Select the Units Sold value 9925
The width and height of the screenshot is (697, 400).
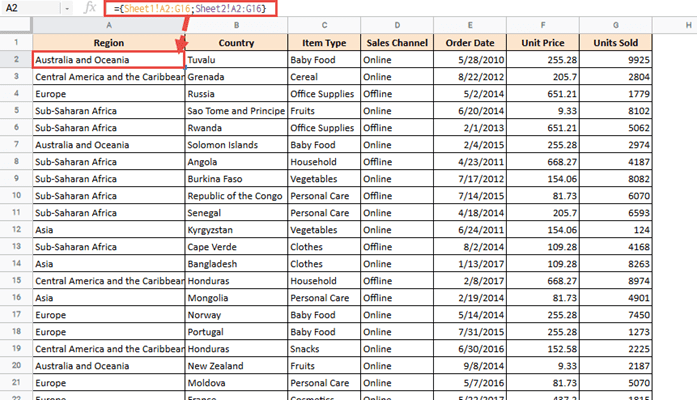pyautogui.click(x=617, y=60)
